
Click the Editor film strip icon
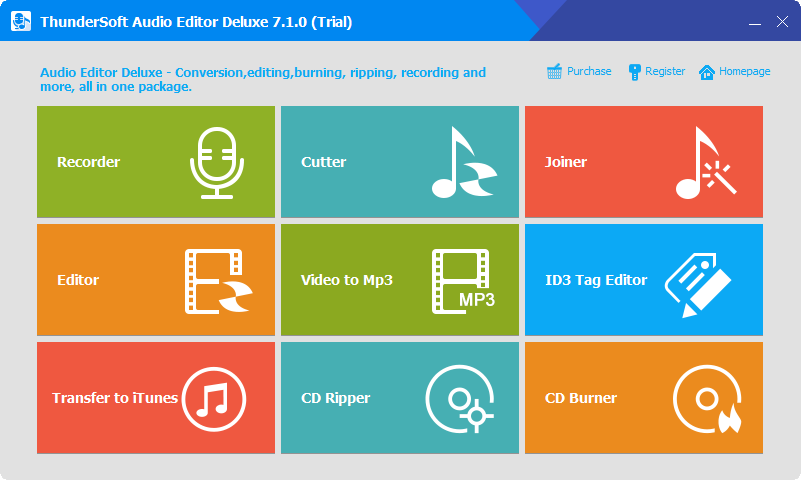pyautogui.click(x=219, y=281)
